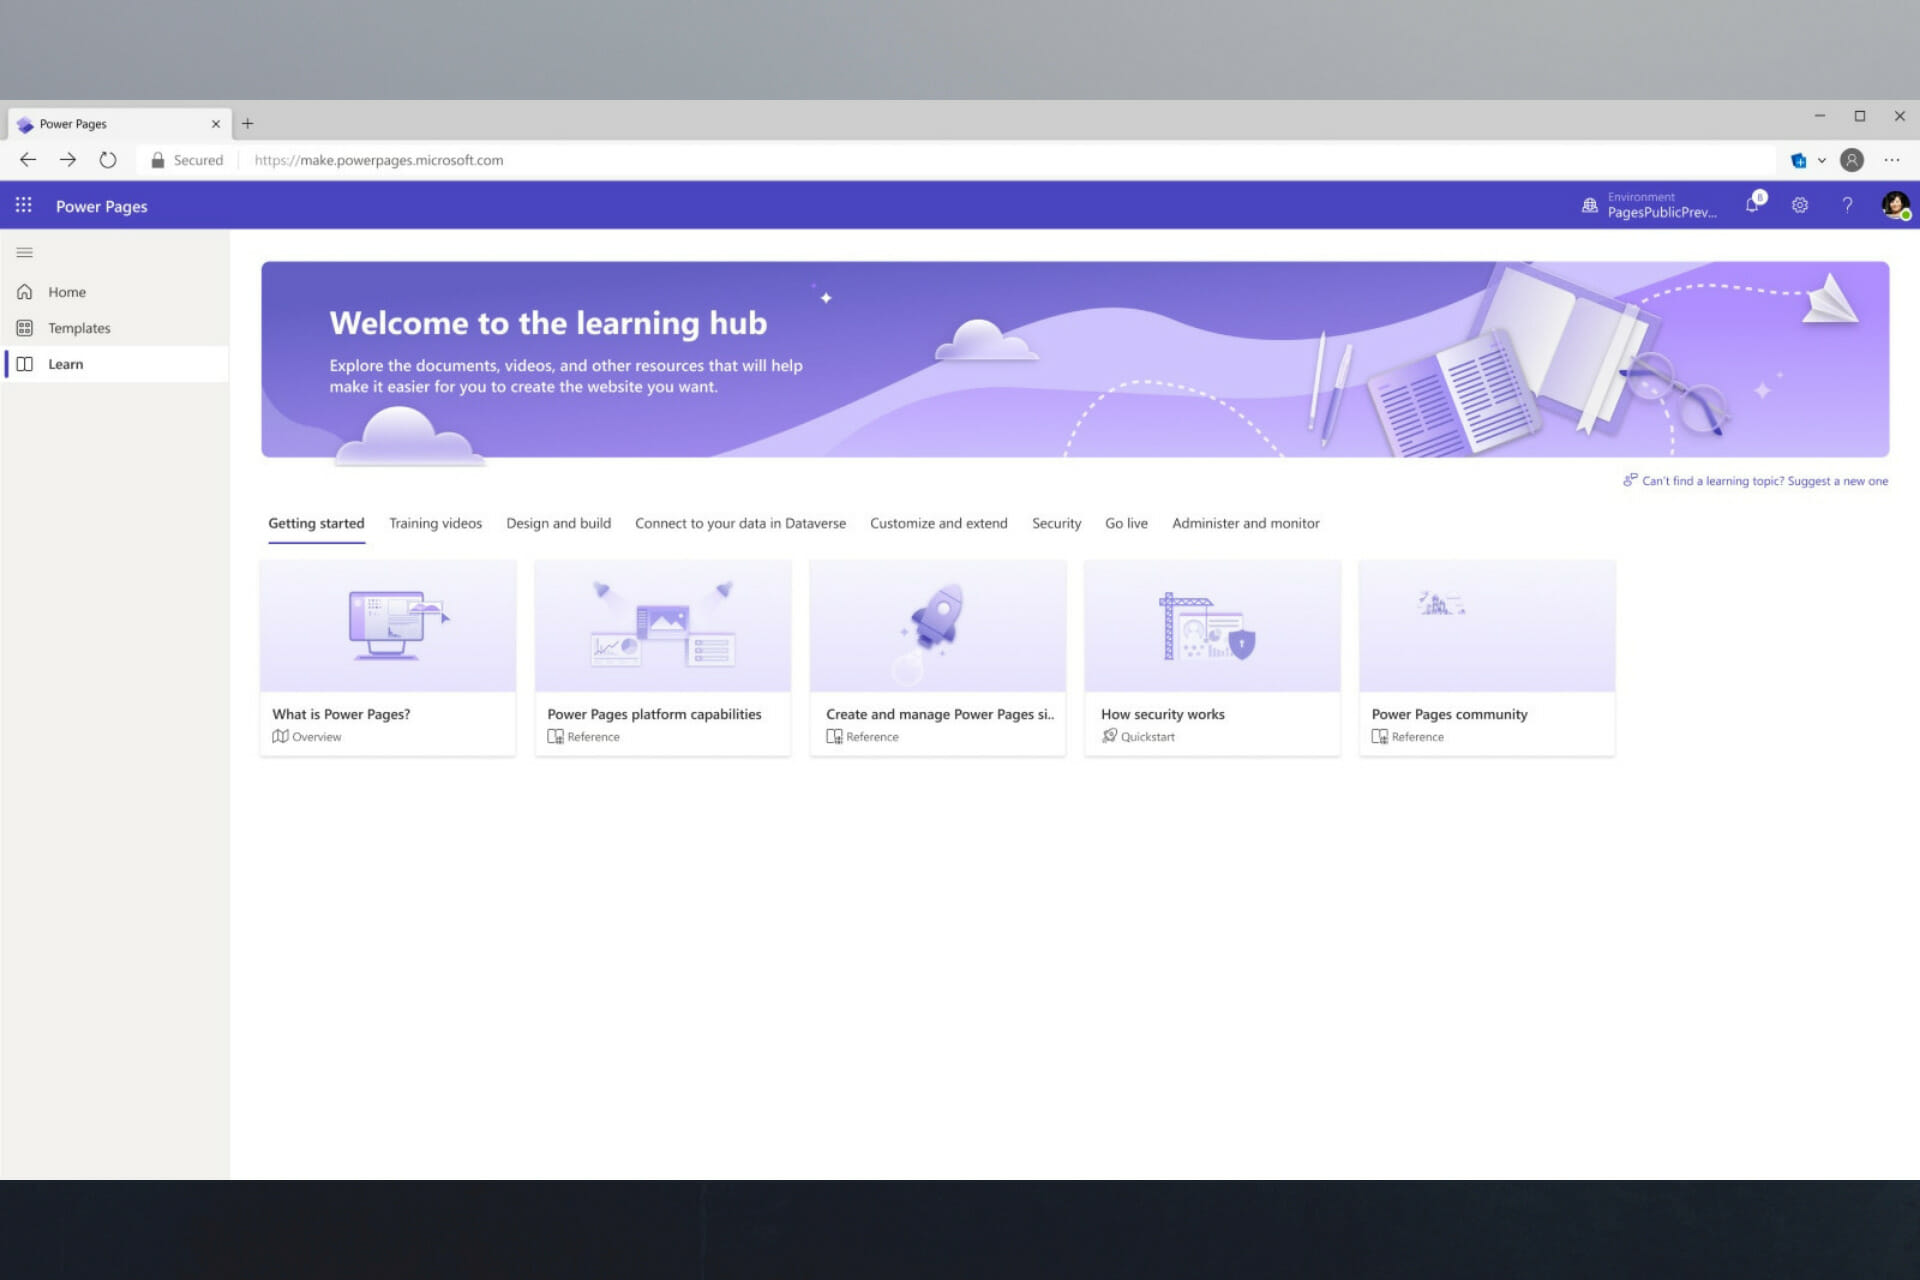Open the browser three-dot menu

(1892, 160)
